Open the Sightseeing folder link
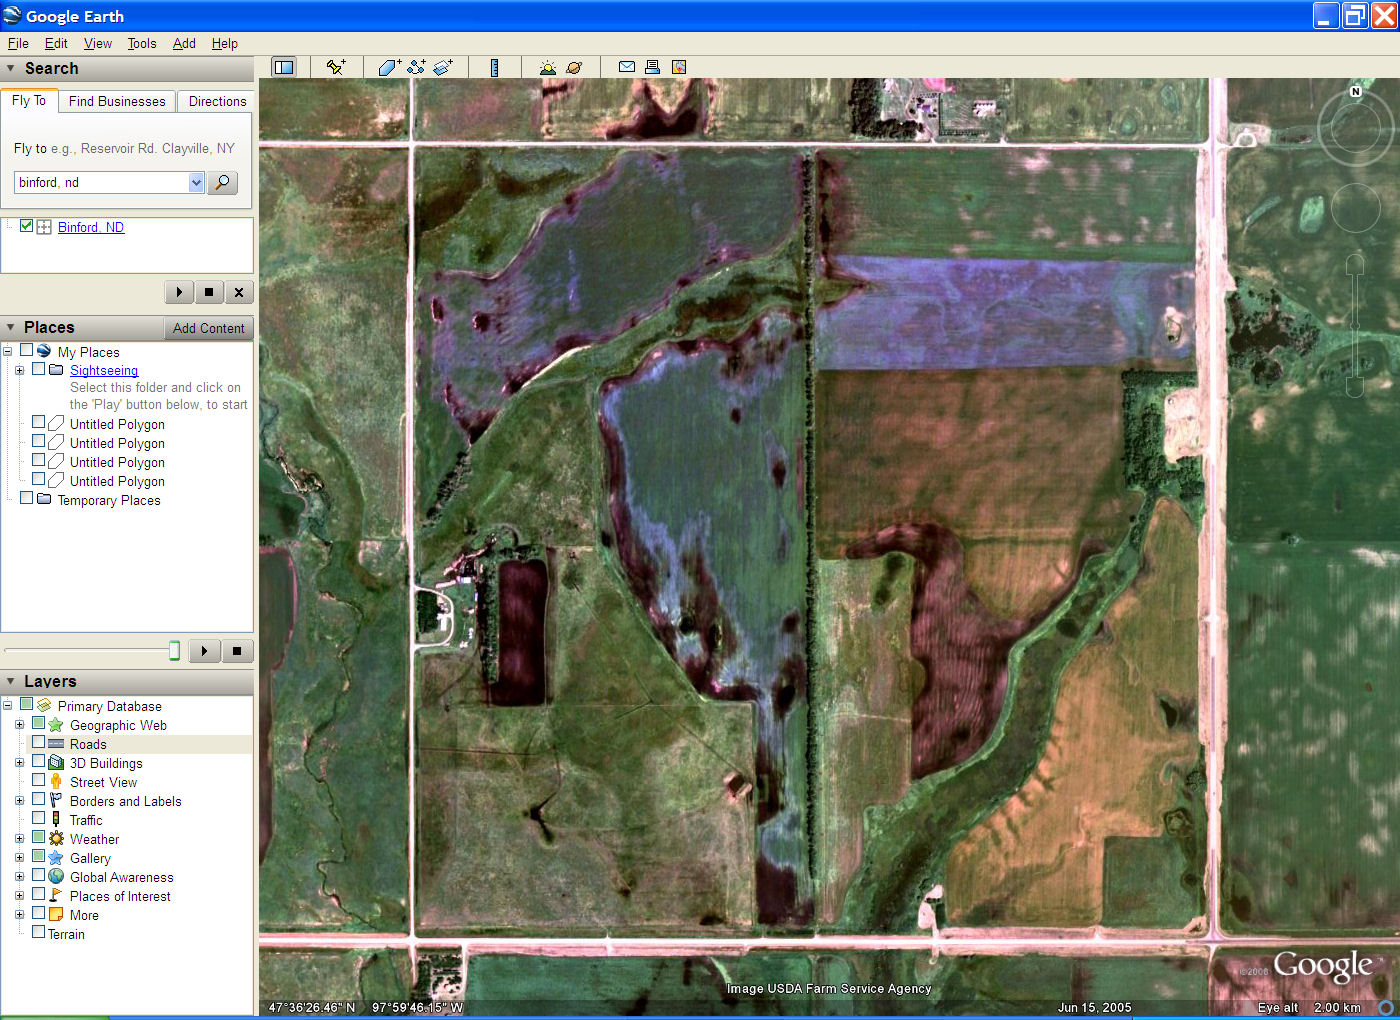The width and height of the screenshot is (1400, 1020). coord(104,370)
